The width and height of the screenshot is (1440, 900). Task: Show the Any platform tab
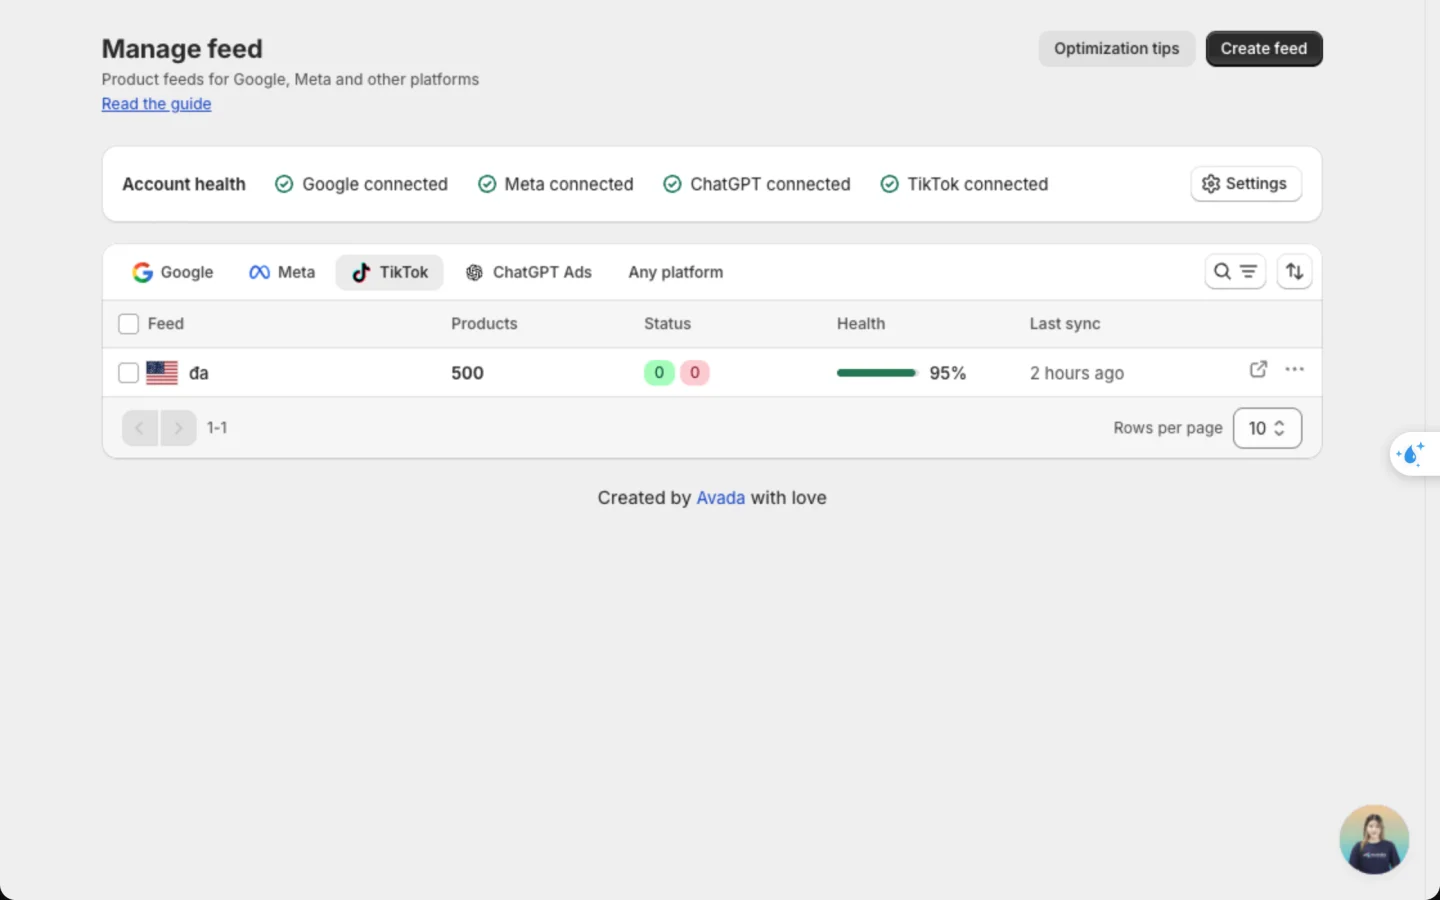point(676,272)
